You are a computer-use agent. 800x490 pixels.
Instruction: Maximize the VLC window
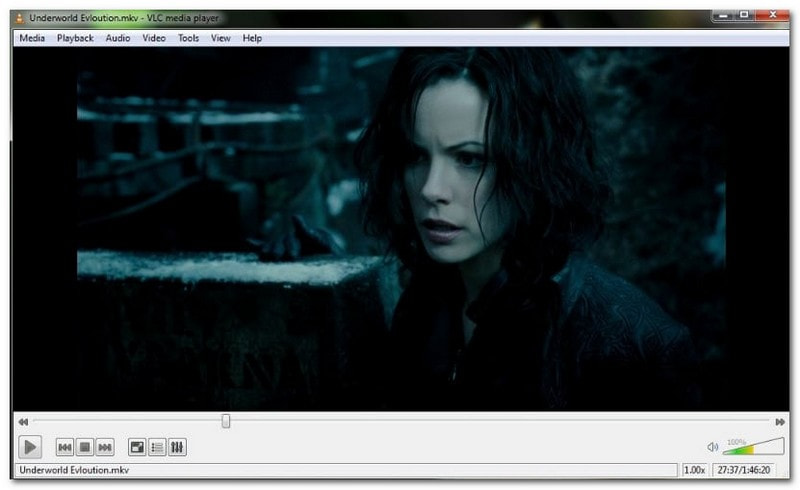click(x=744, y=15)
